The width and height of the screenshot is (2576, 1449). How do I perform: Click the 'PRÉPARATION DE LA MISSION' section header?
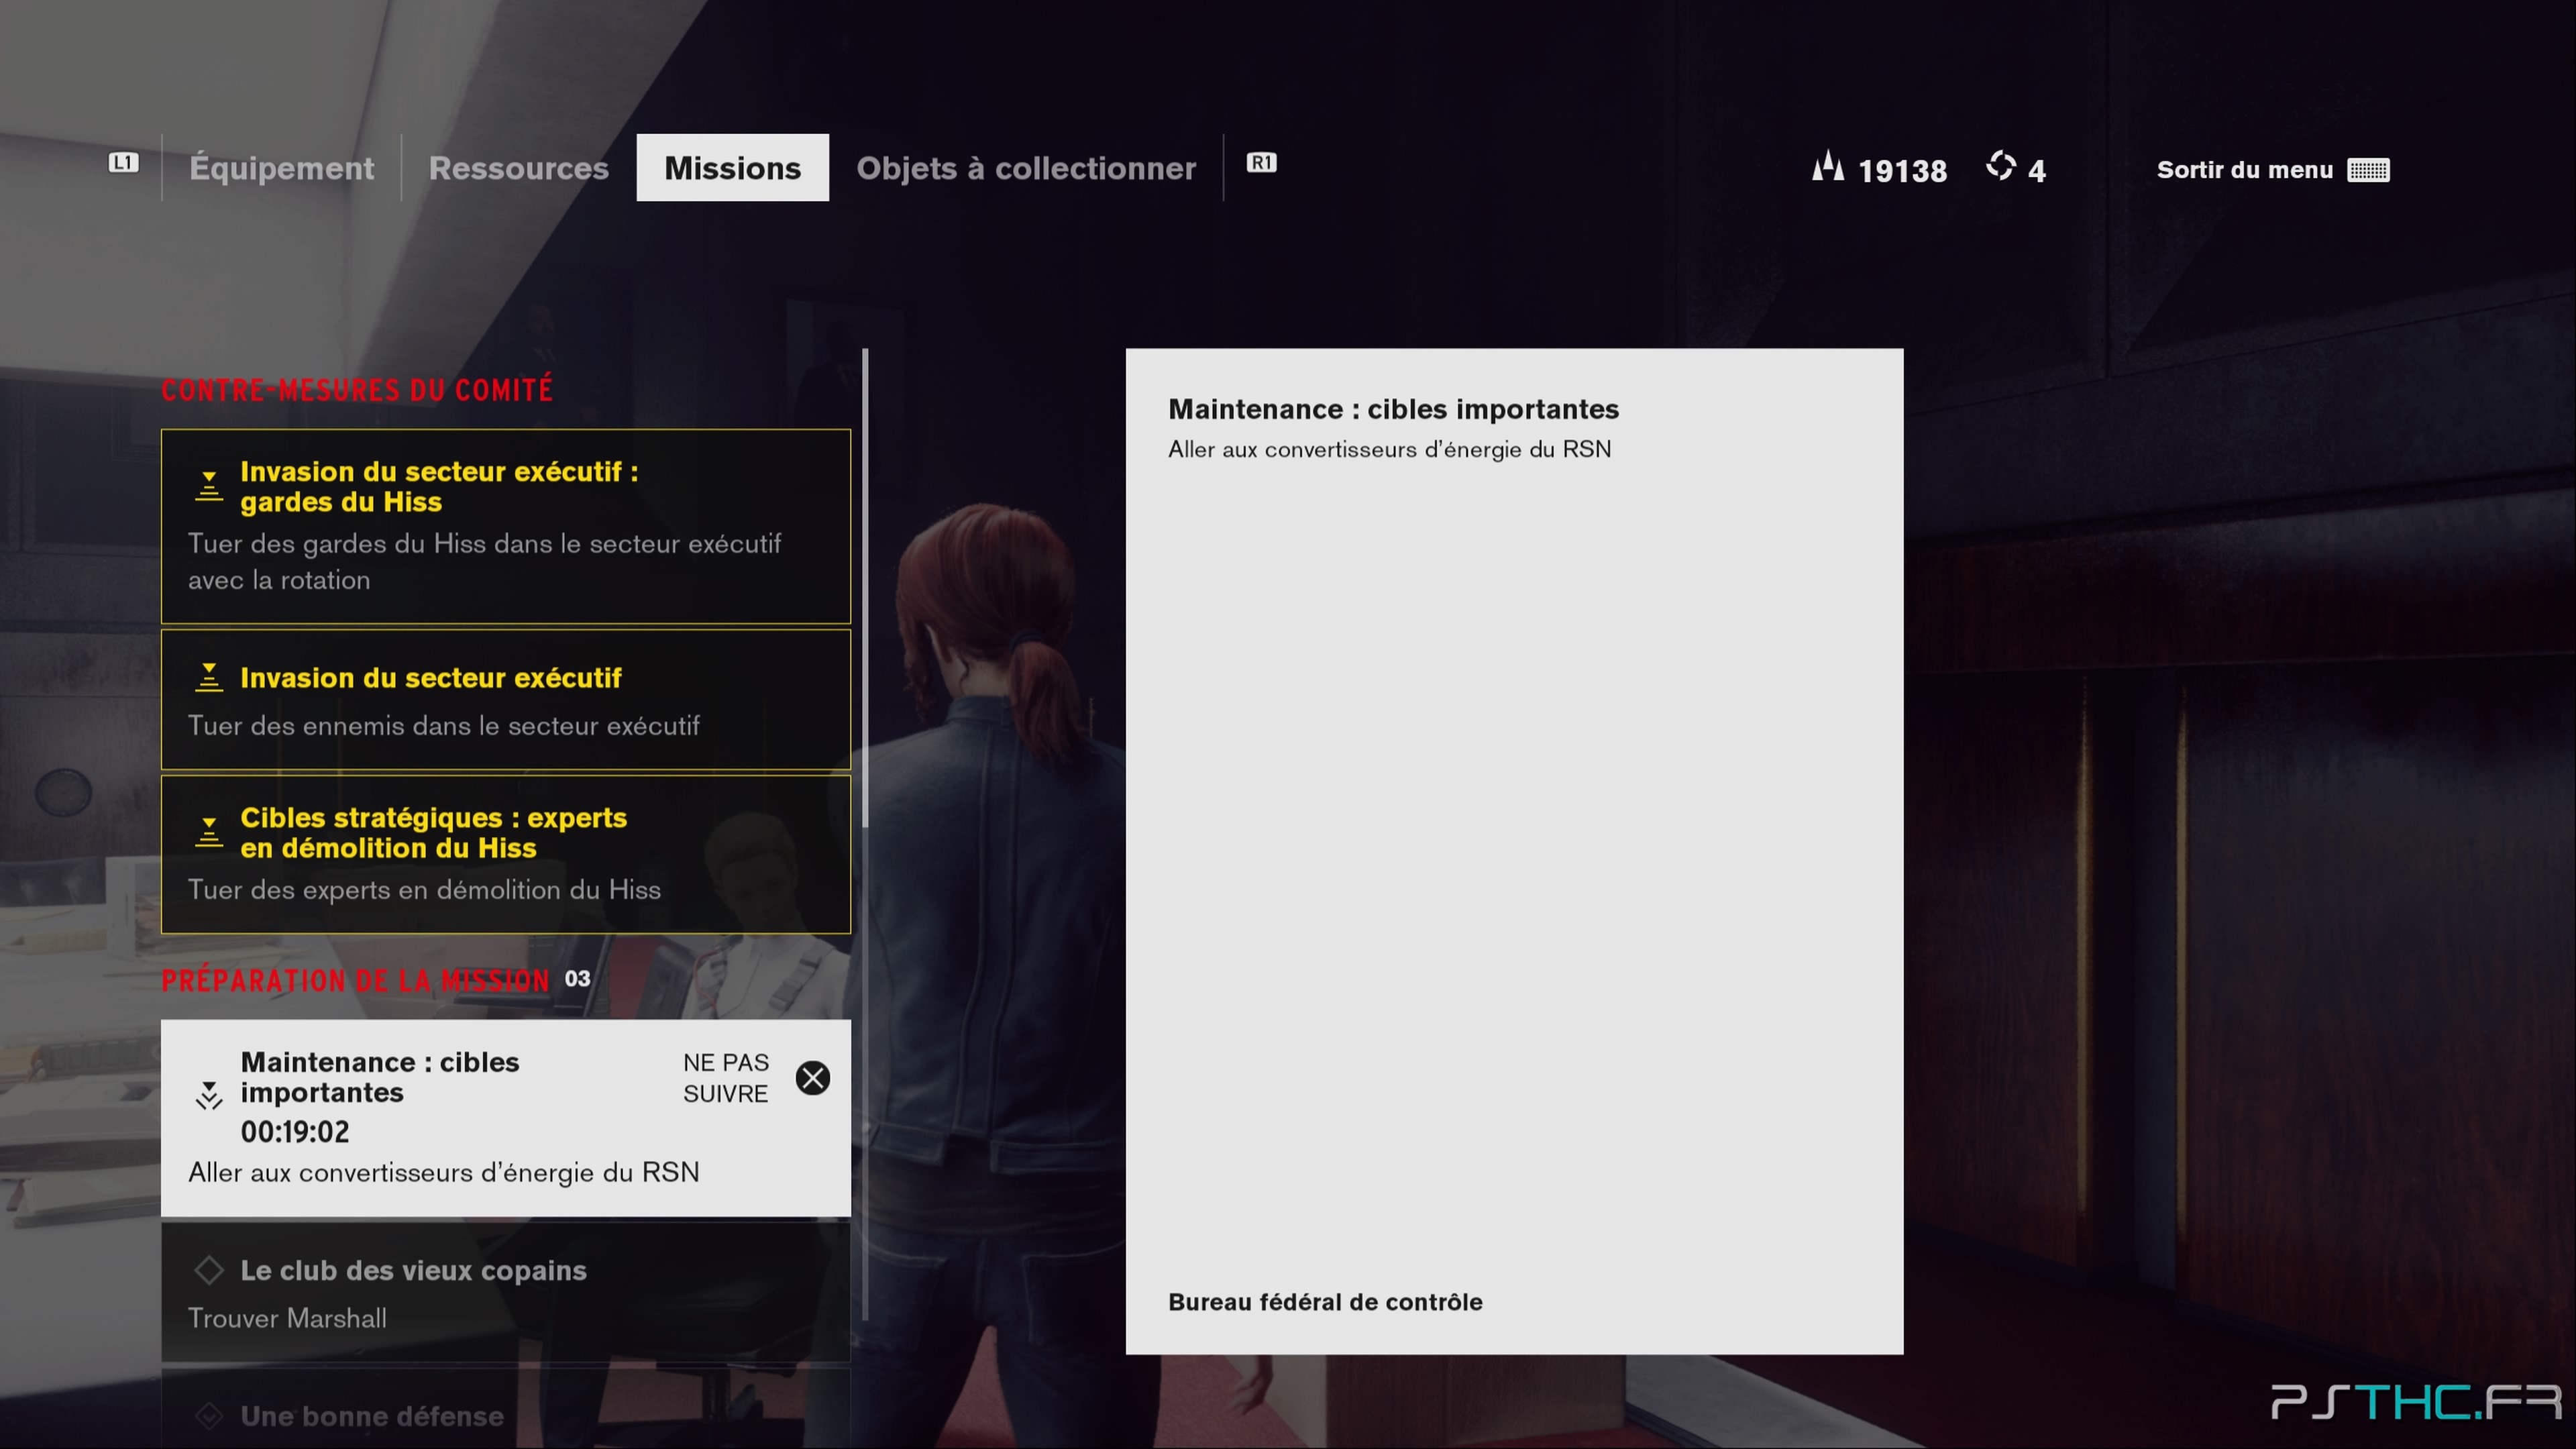pos(355,980)
